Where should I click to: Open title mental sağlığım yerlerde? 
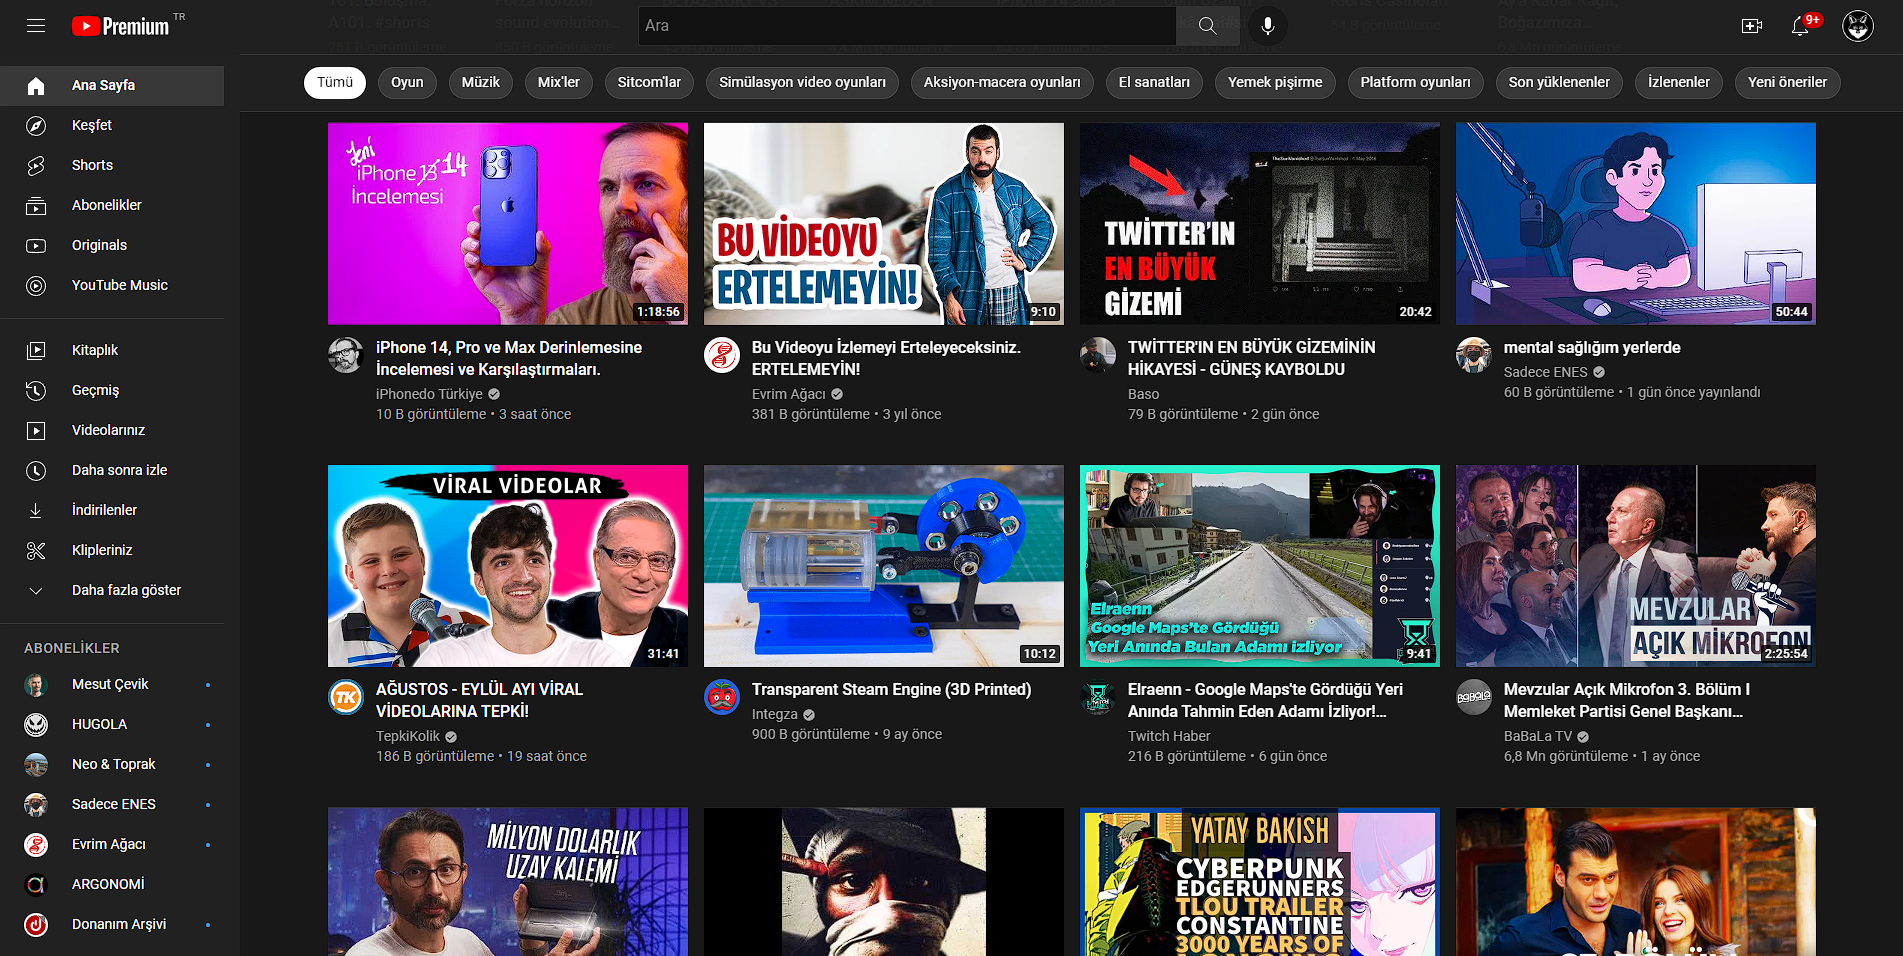point(1592,348)
